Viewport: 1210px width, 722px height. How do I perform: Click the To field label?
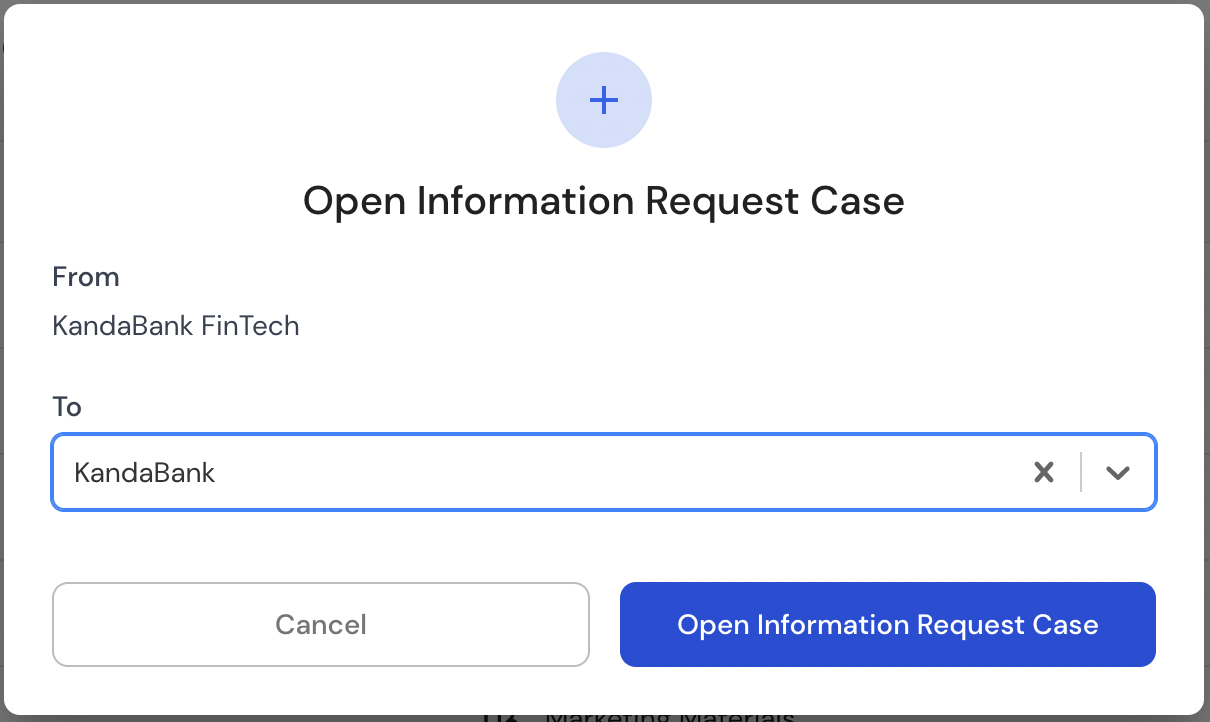click(67, 407)
